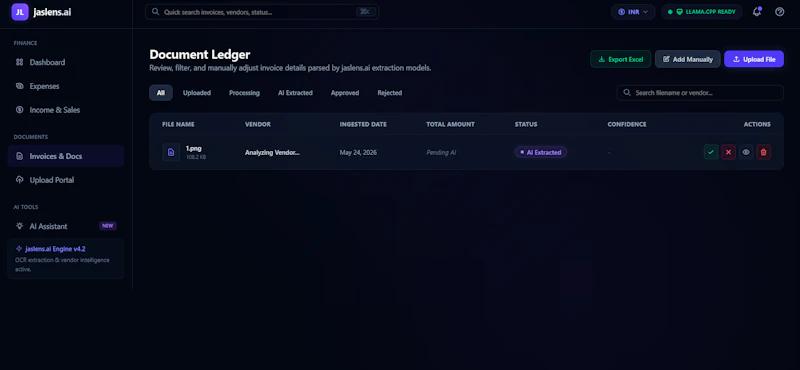The width and height of the screenshot is (800, 370).
Task: Select Invoices & Docs in sidebar
Action: click(x=66, y=156)
